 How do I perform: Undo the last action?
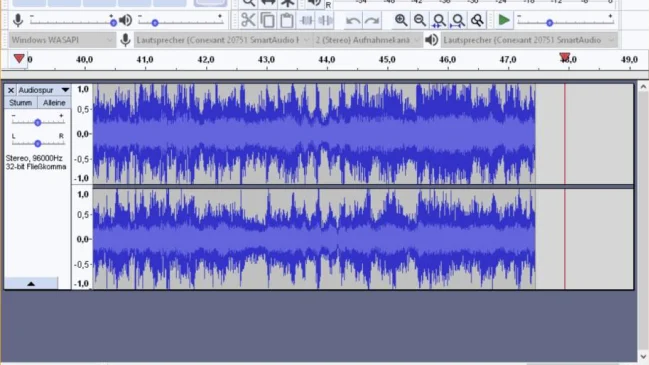pyautogui.click(x=353, y=20)
